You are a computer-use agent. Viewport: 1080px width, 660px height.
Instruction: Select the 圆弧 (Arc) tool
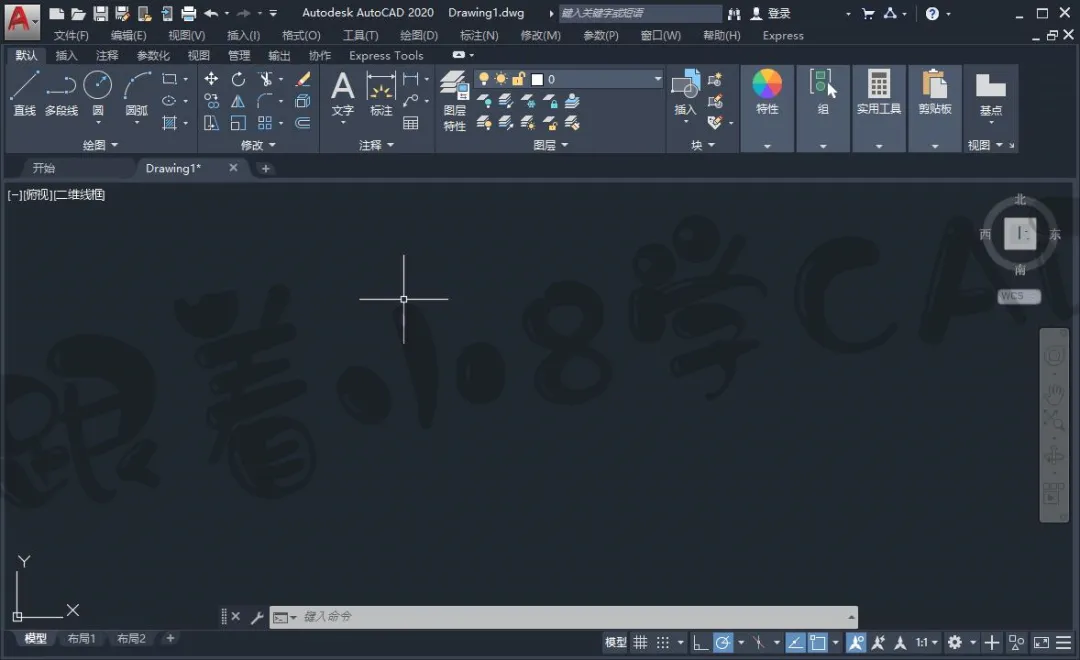click(x=136, y=94)
